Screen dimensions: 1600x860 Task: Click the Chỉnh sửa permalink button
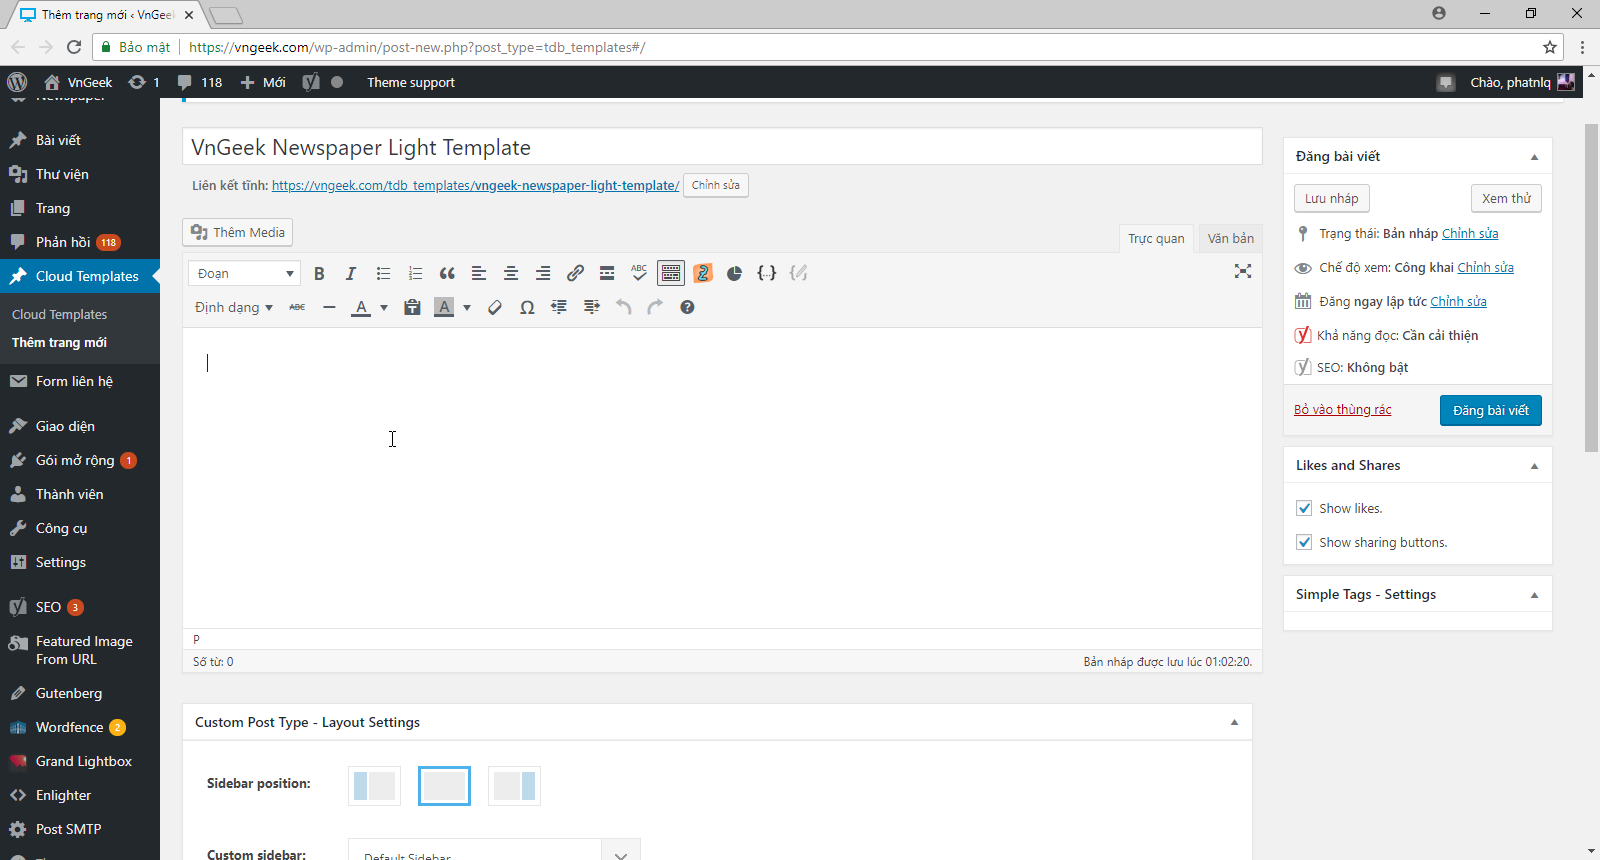click(x=716, y=185)
